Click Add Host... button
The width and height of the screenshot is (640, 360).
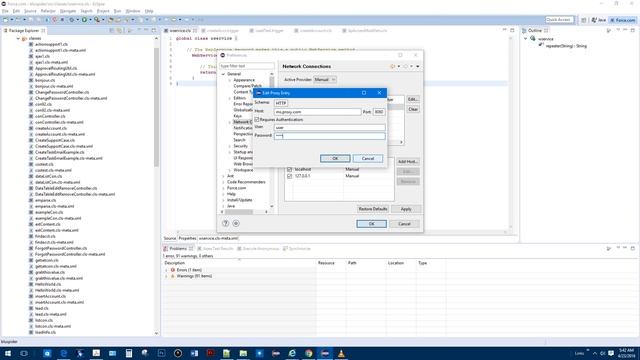(408, 162)
